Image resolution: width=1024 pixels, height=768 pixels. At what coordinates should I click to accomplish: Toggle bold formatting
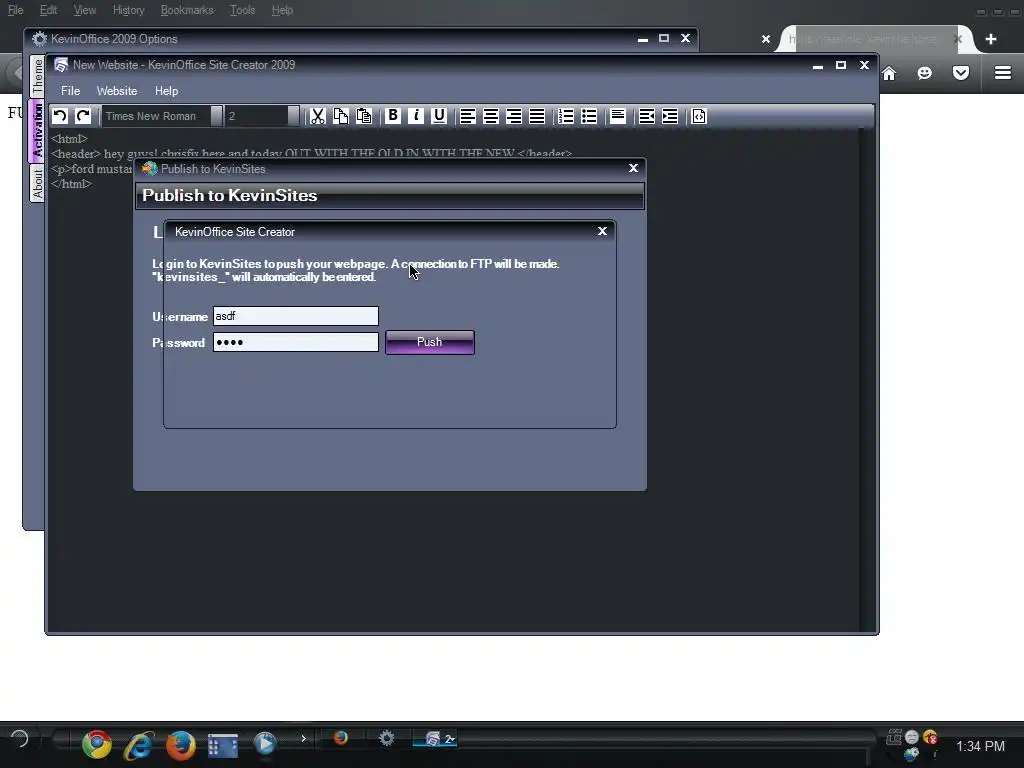tap(392, 116)
